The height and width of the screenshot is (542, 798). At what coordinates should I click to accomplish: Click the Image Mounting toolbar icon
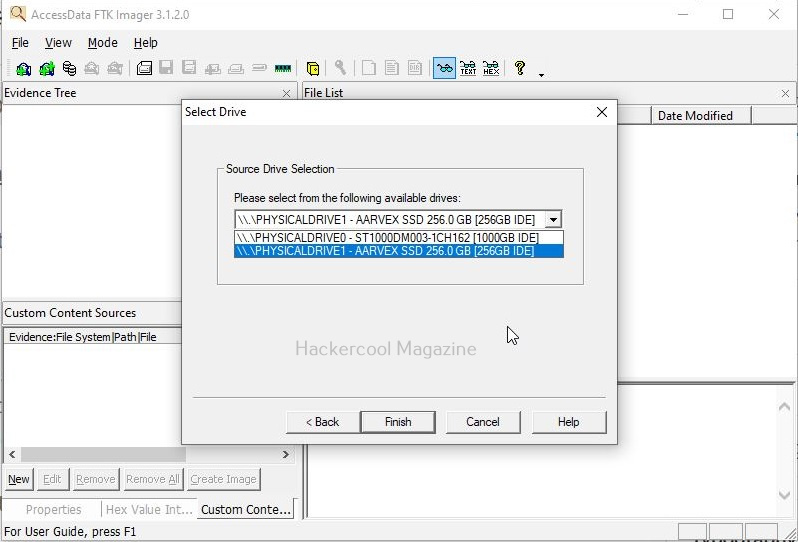(69, 69)
